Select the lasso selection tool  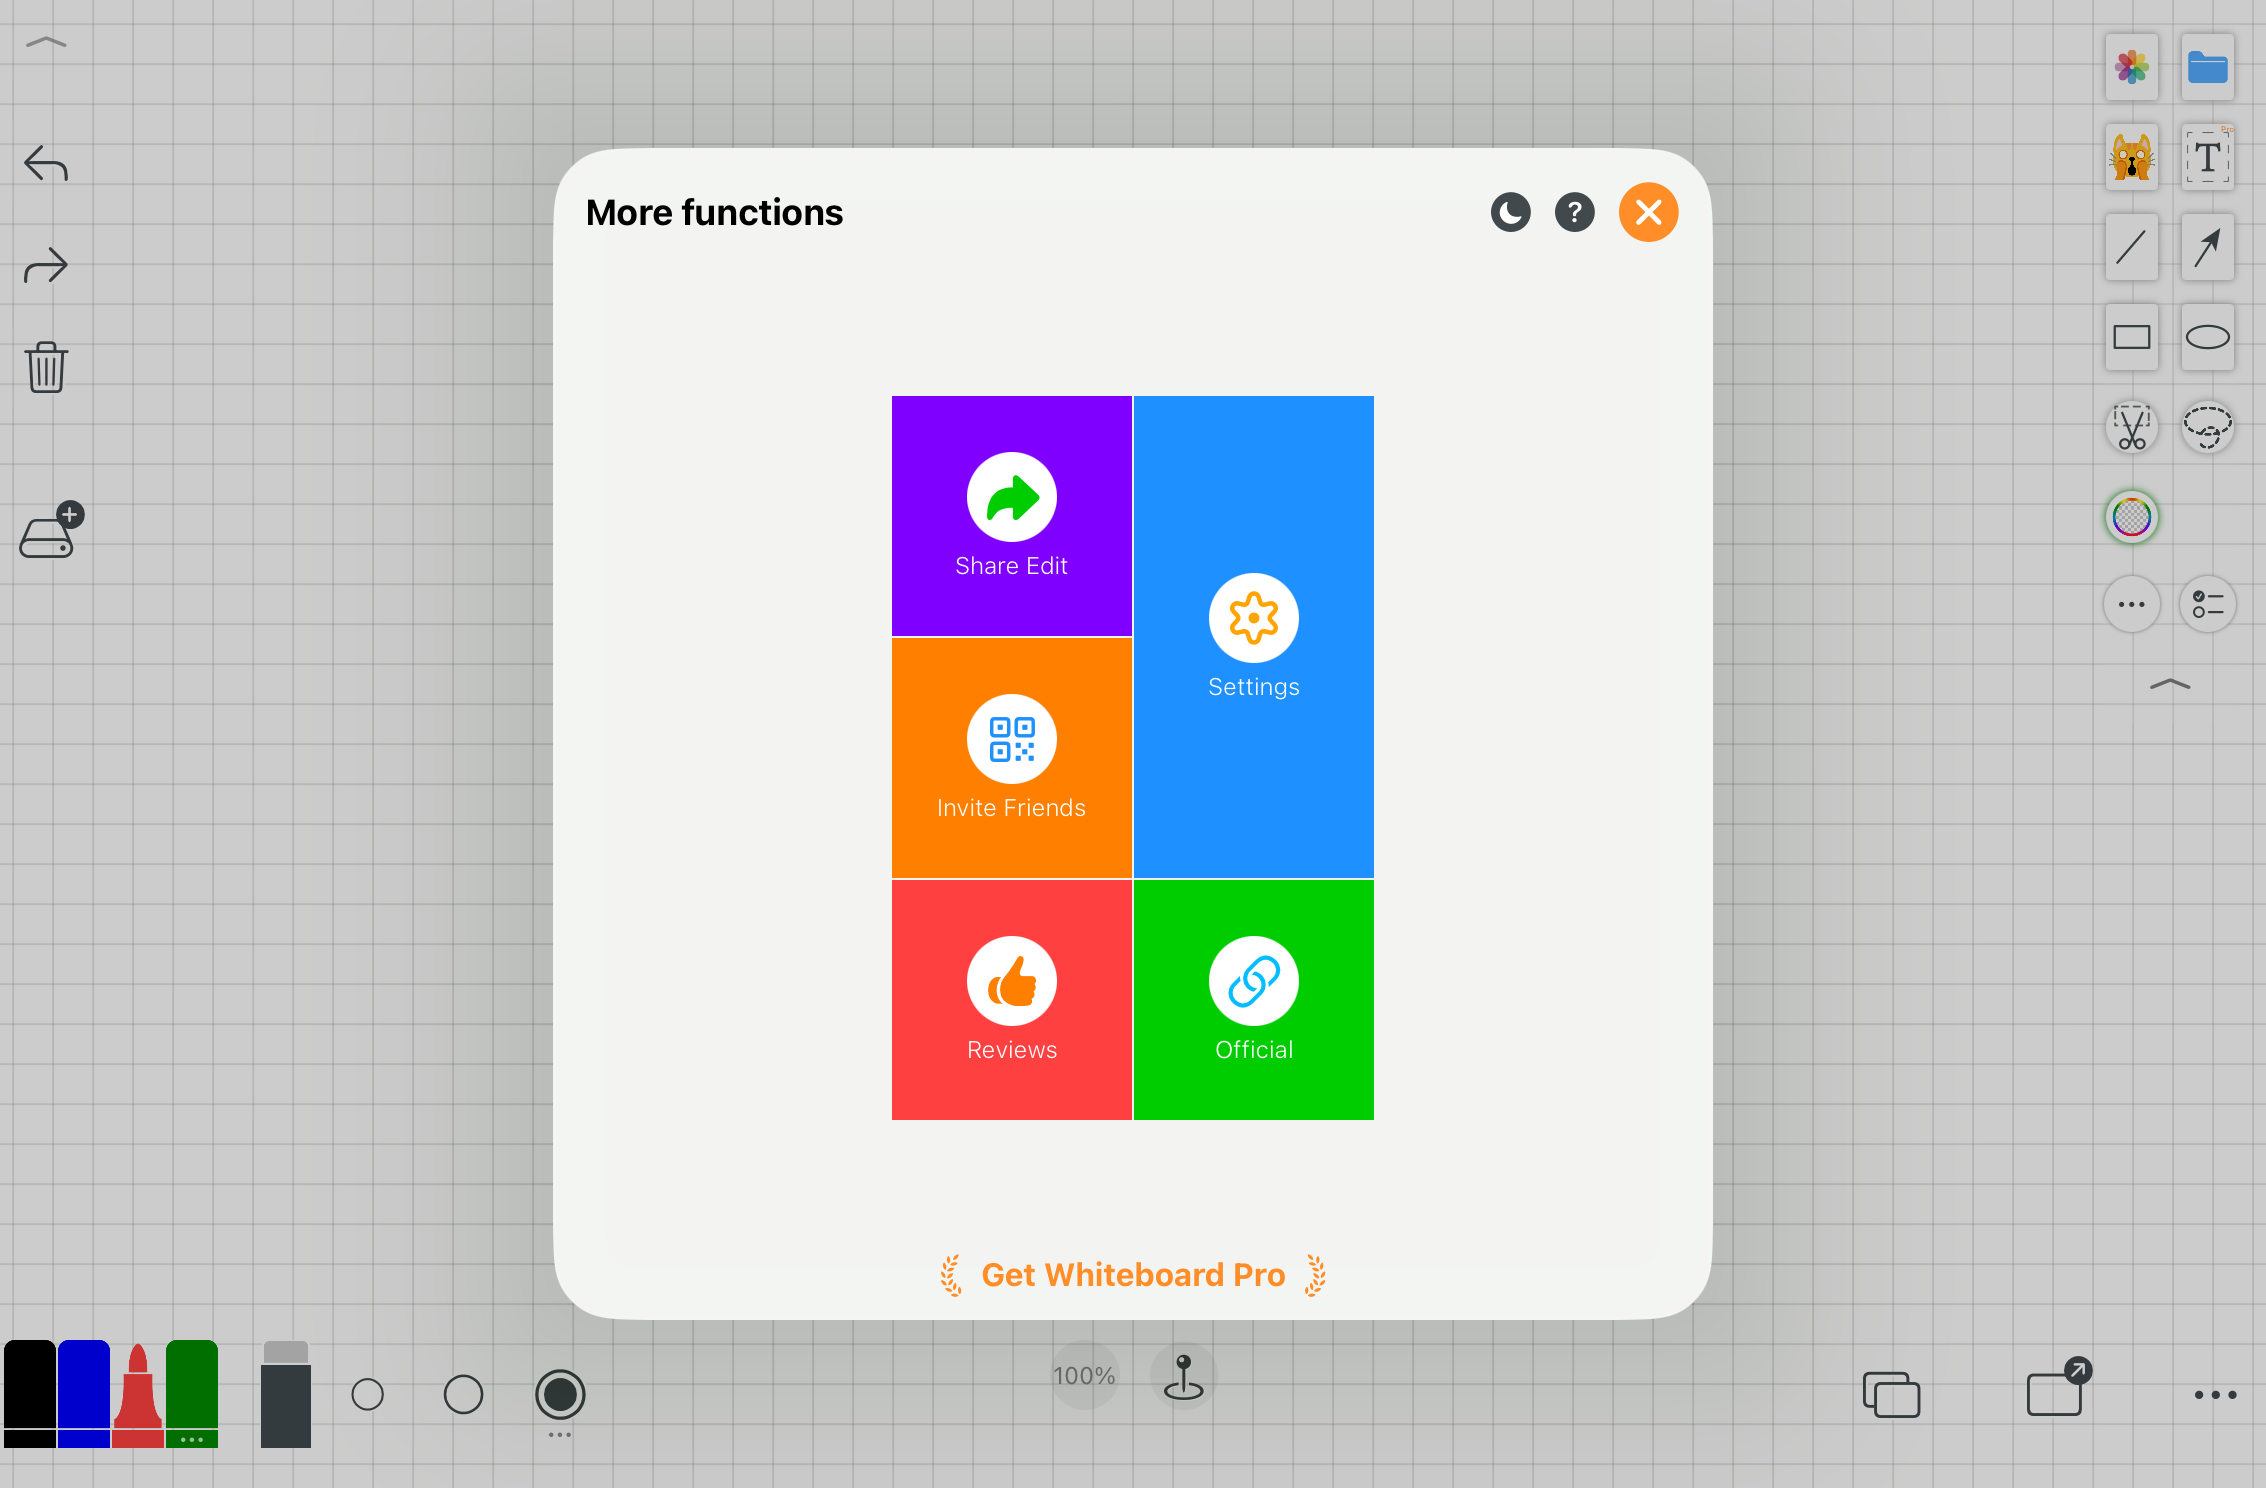click(2207, 428)
